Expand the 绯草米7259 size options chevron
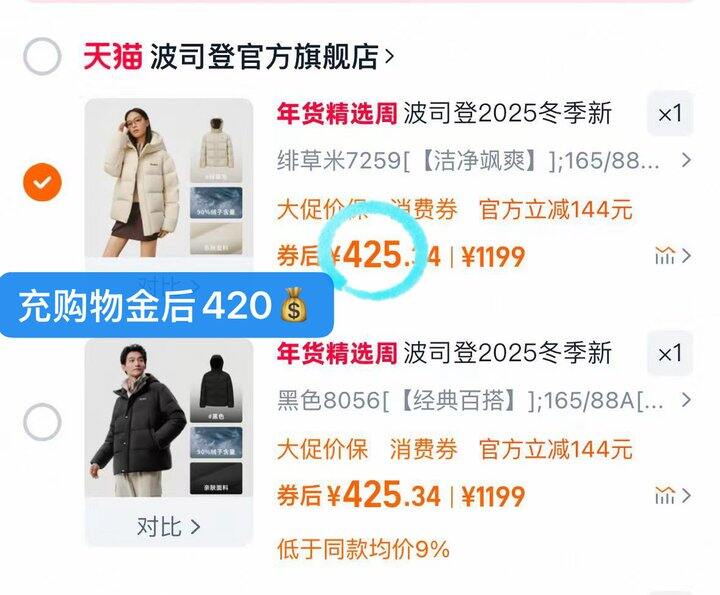 click(x=686, y=160)
